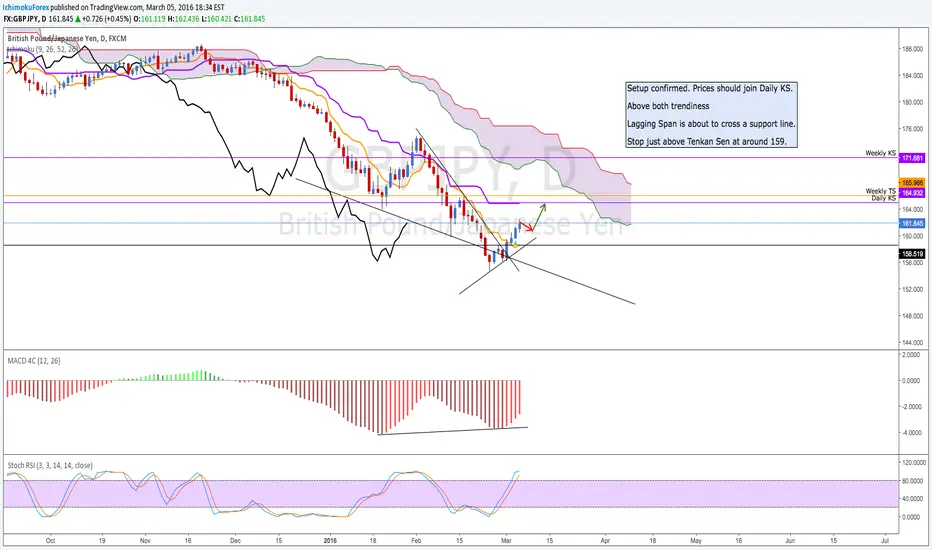
Task: Click the Jun date on time axis
Action: point(790,540)
